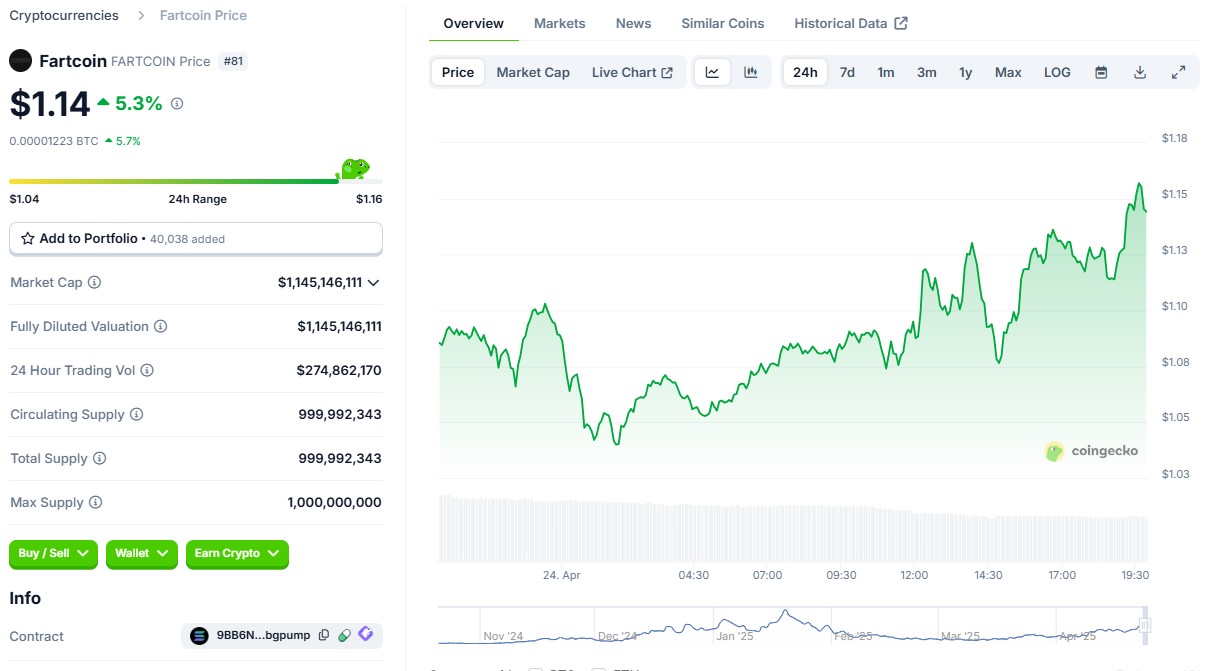
Task: Click the 0.00001223 BTC price text
Action: point(54,141)
